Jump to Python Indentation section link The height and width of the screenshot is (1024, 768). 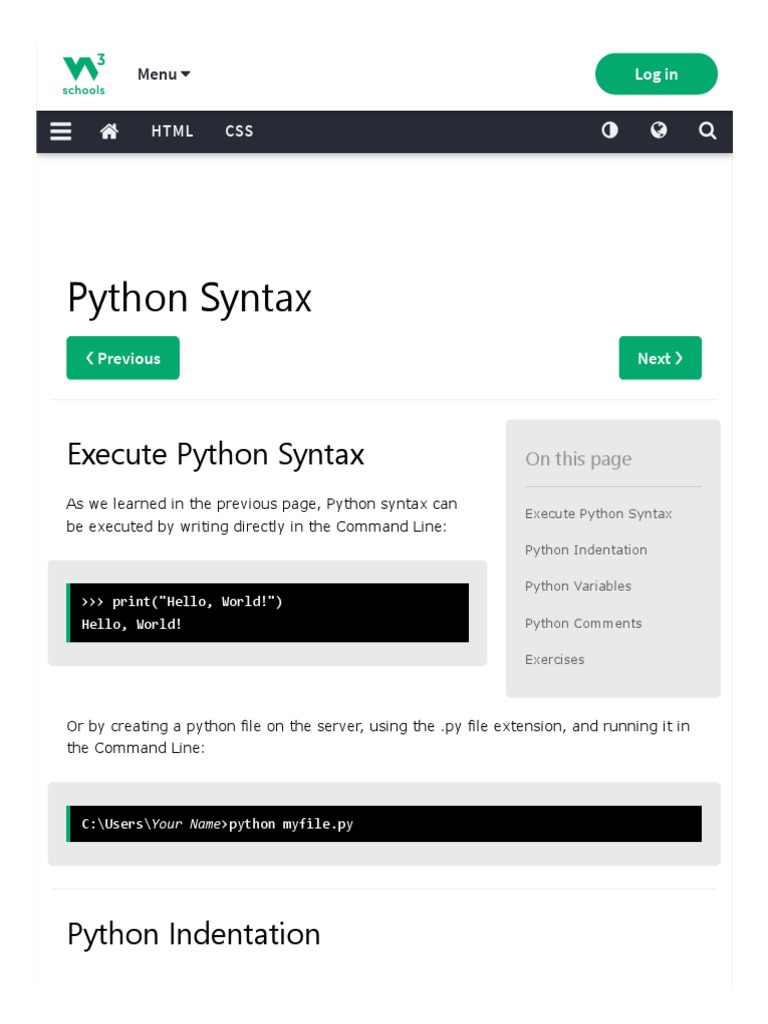pyautogui.click(x=586, y=550)
